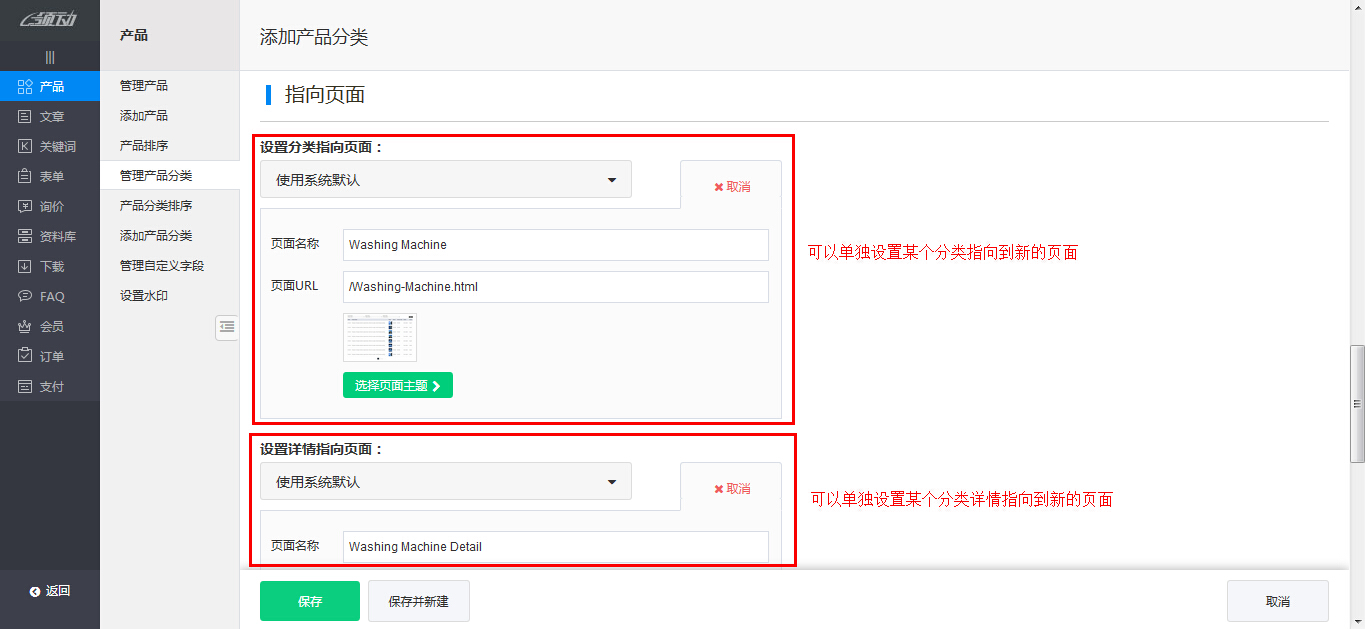1365x629 pixels.
Task: Expand the 设置分类指向页面 dropdown
Action: click(446, 180)
